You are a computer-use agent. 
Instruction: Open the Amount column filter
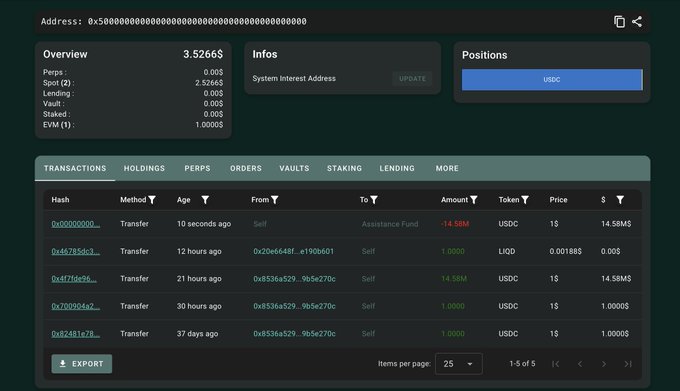[474, 200]
